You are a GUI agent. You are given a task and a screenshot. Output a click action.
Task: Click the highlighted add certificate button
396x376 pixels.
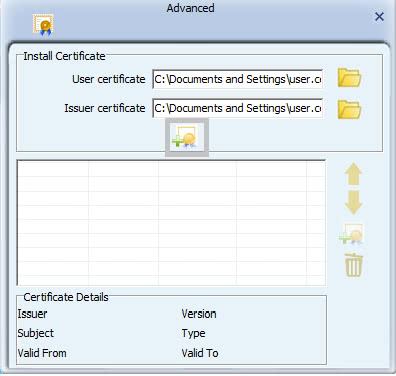pos(187,137)
